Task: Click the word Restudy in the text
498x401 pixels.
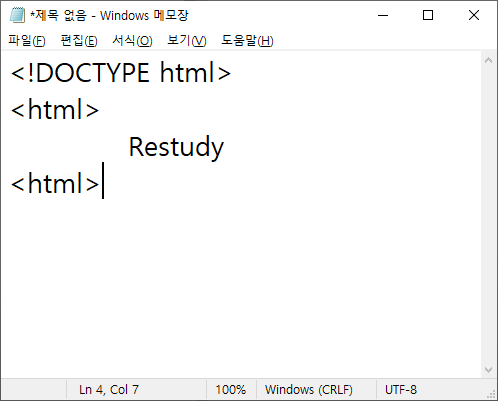Action: coord(176,147)
